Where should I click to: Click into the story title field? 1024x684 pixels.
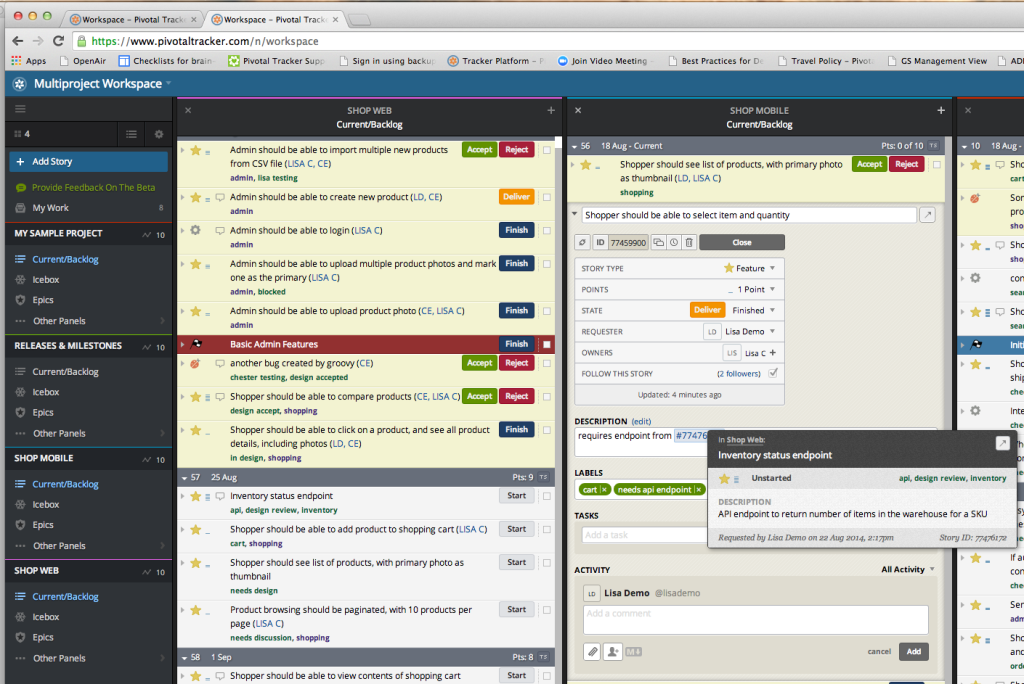coord(749,215)
